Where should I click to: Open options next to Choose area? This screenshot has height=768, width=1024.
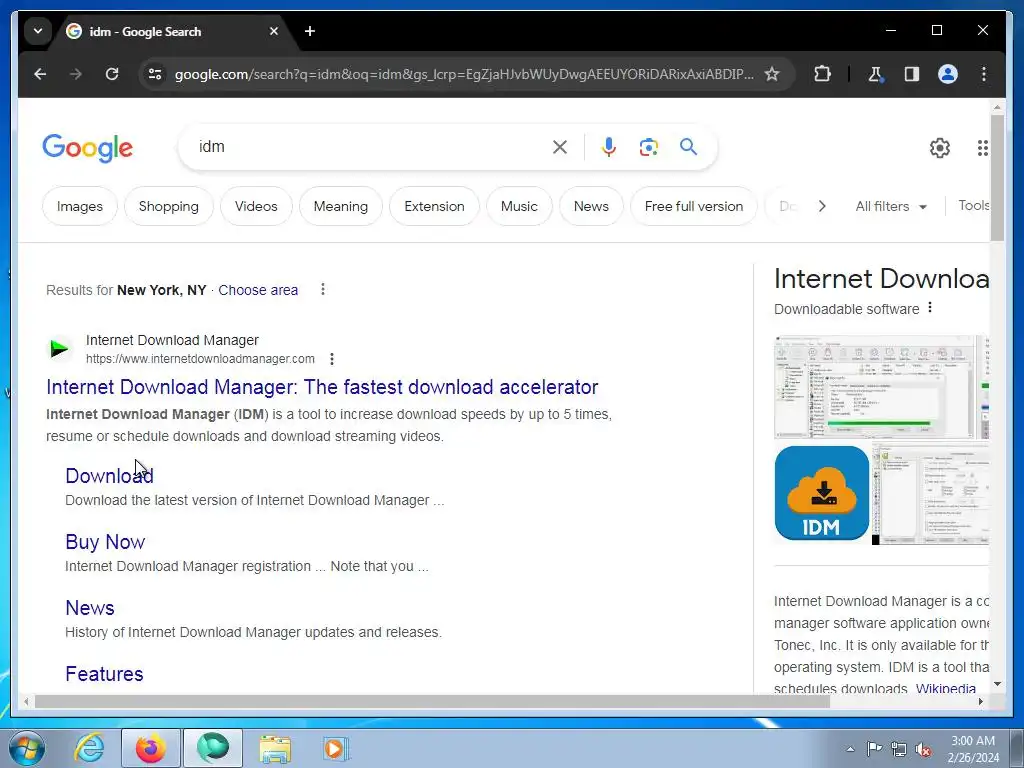point(323,289)
